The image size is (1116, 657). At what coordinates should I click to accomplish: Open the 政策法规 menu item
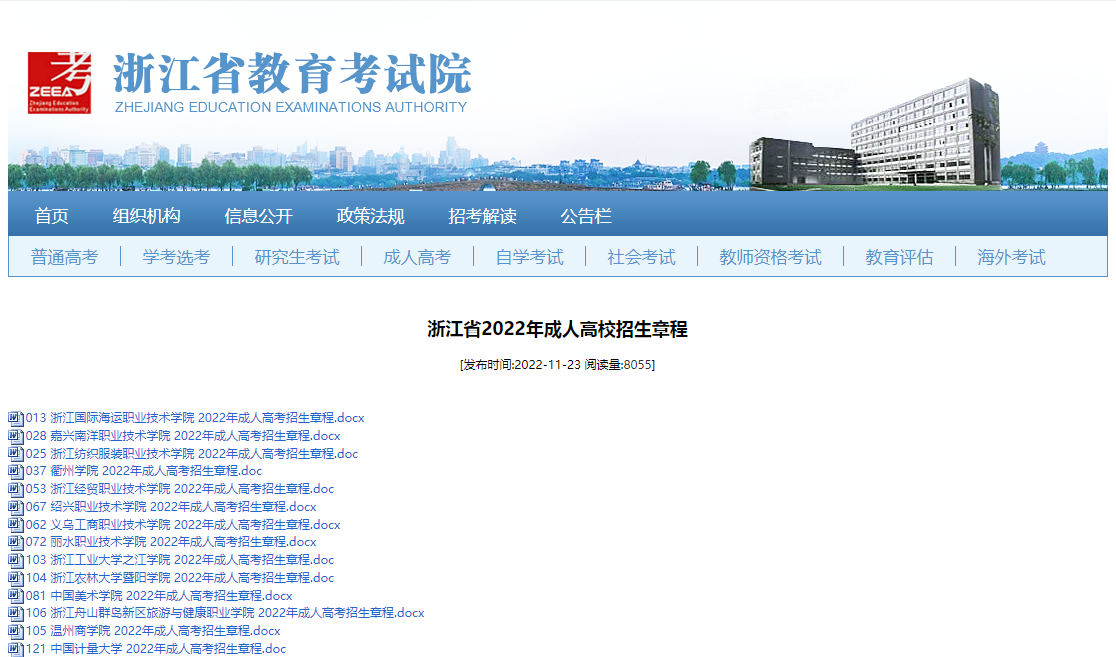pos(370,216)
